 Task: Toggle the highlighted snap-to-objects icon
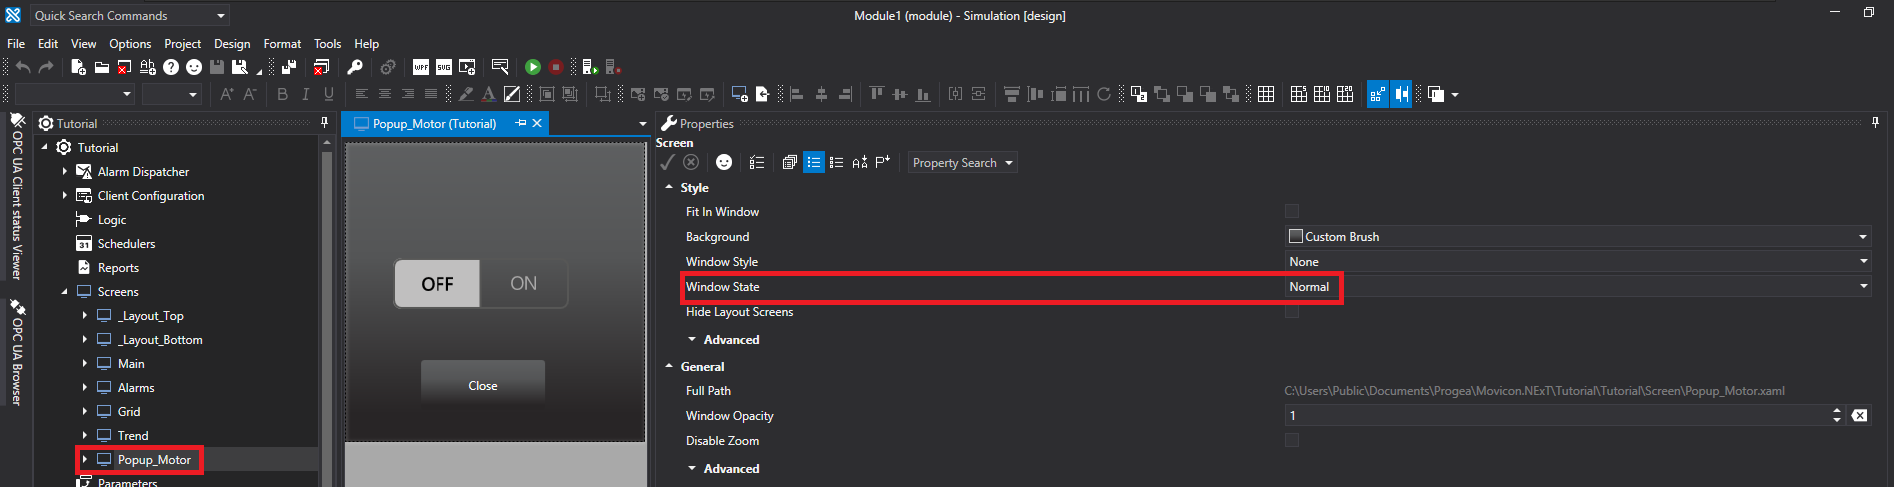pyautogui.click(x=1378, y=94)
